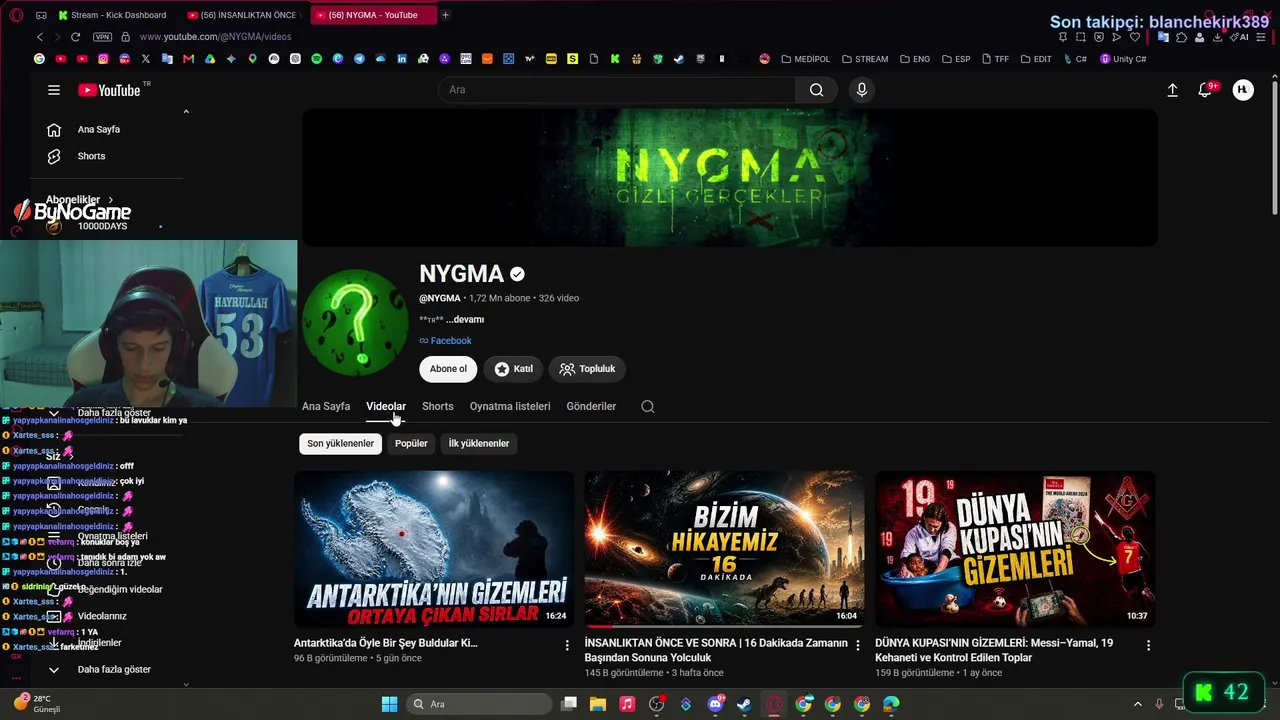Open the EDIT bookmarks folder
Image resolution: width=1280 pixels, height=720 pixels.
pos(1036,59)
